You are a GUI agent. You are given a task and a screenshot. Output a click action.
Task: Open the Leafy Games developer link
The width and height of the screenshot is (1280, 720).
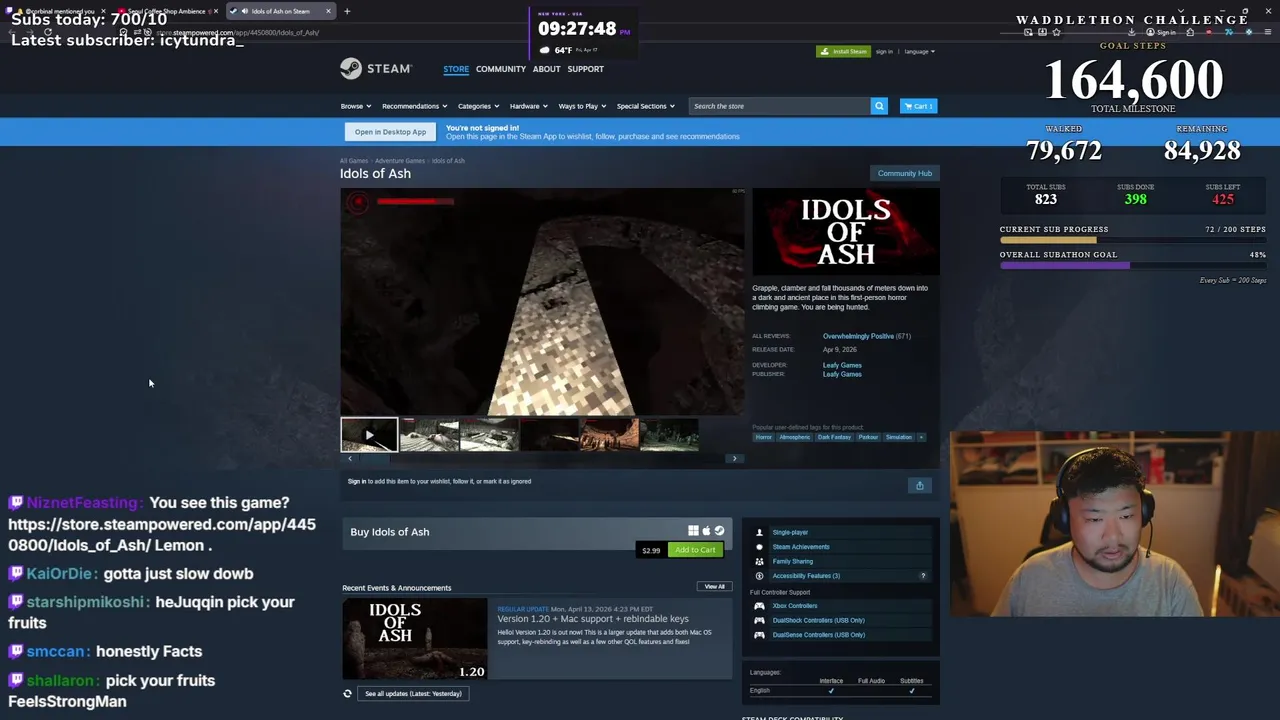coord(842,365)
